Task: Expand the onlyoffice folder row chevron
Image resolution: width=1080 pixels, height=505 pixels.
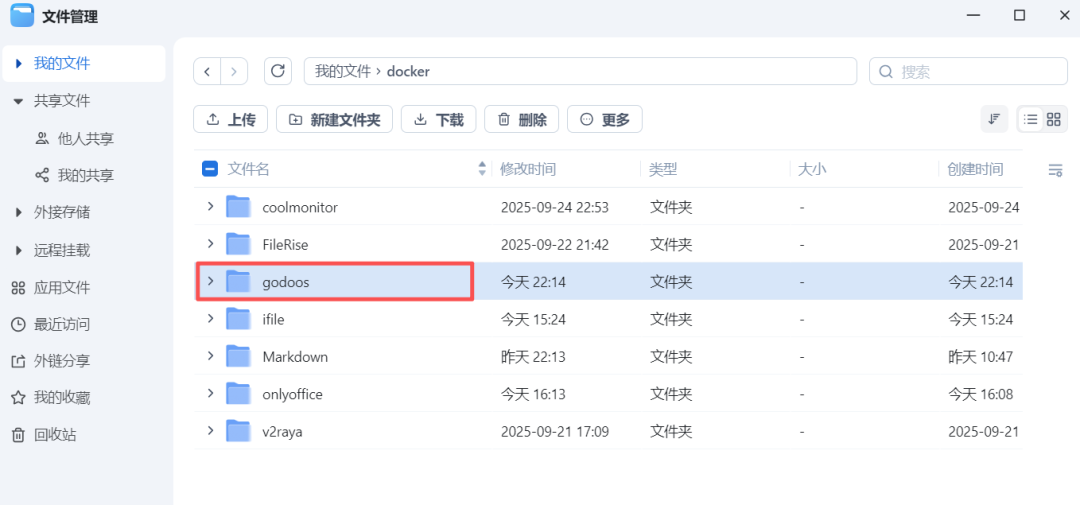Action: pyautogui.click(x=210, y=393)
